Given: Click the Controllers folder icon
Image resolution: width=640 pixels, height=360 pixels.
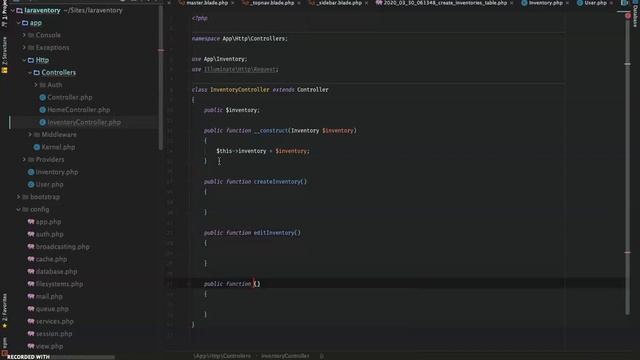Looking at the screenshot, I should pyautogui.click(x=37, y=73).
